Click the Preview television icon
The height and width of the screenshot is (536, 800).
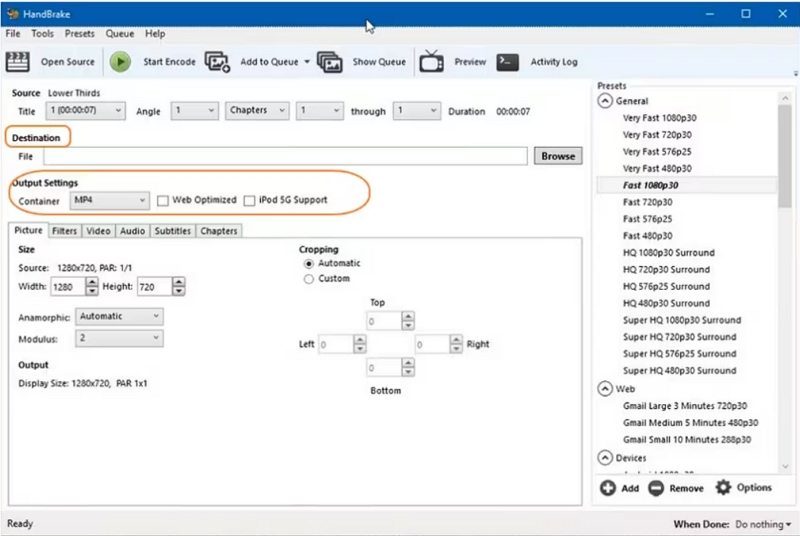[x=431, y=62]
